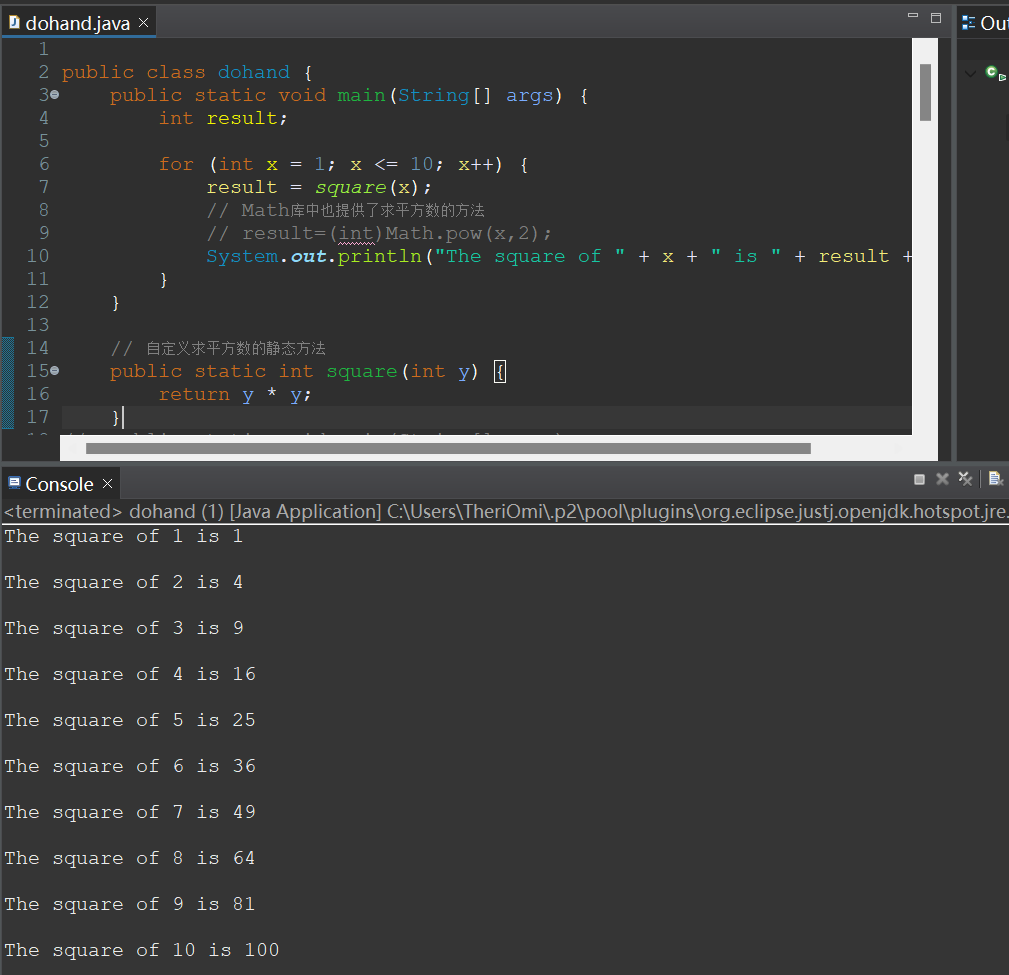Click console line 'The square of 2 is 4'
Screen dimensions: 1009x975
pos(124,582)
